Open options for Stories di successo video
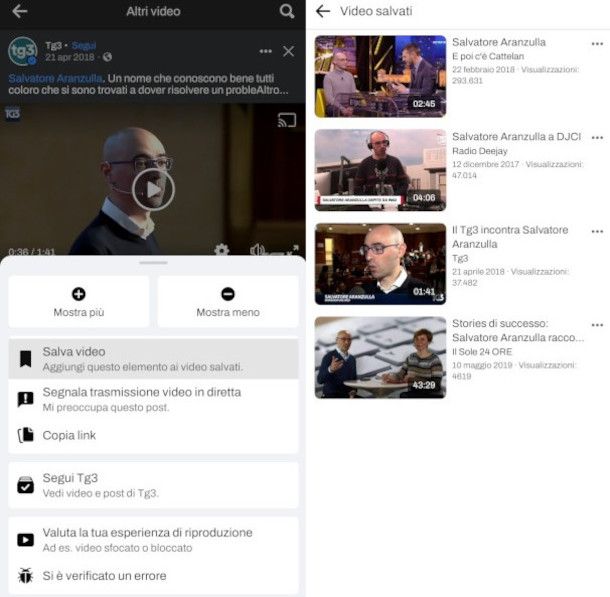Screen dimensions: 610x597 point(597,325)
